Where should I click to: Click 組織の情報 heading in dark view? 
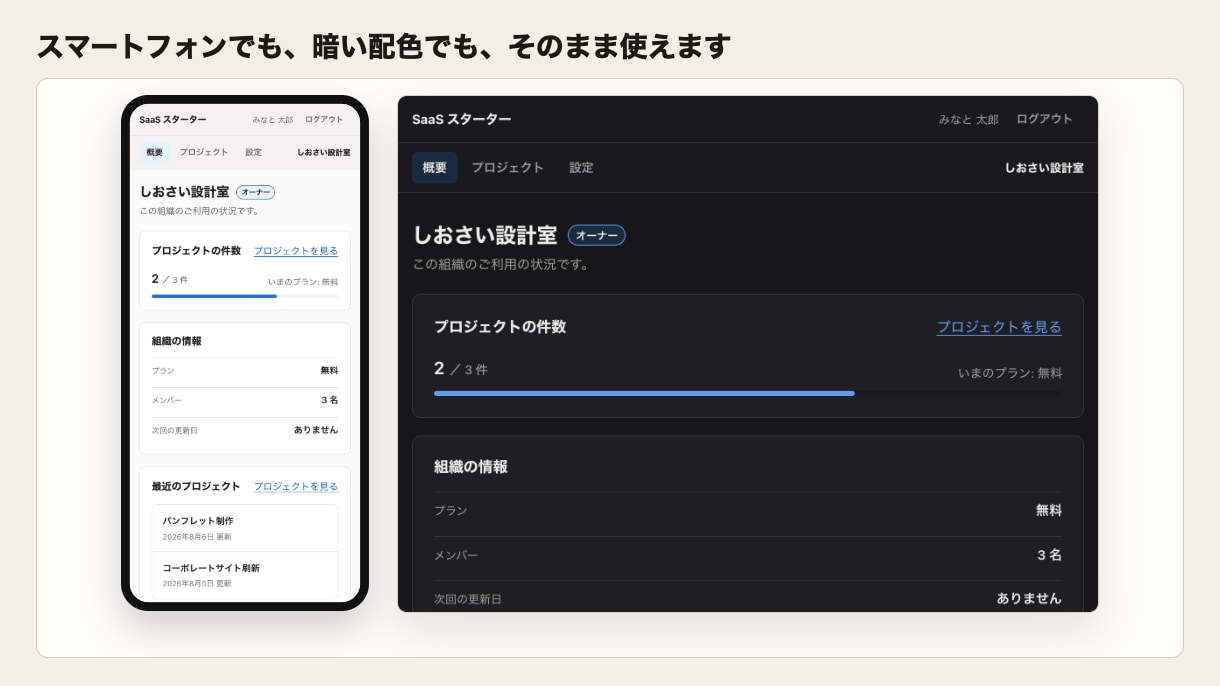471,467
